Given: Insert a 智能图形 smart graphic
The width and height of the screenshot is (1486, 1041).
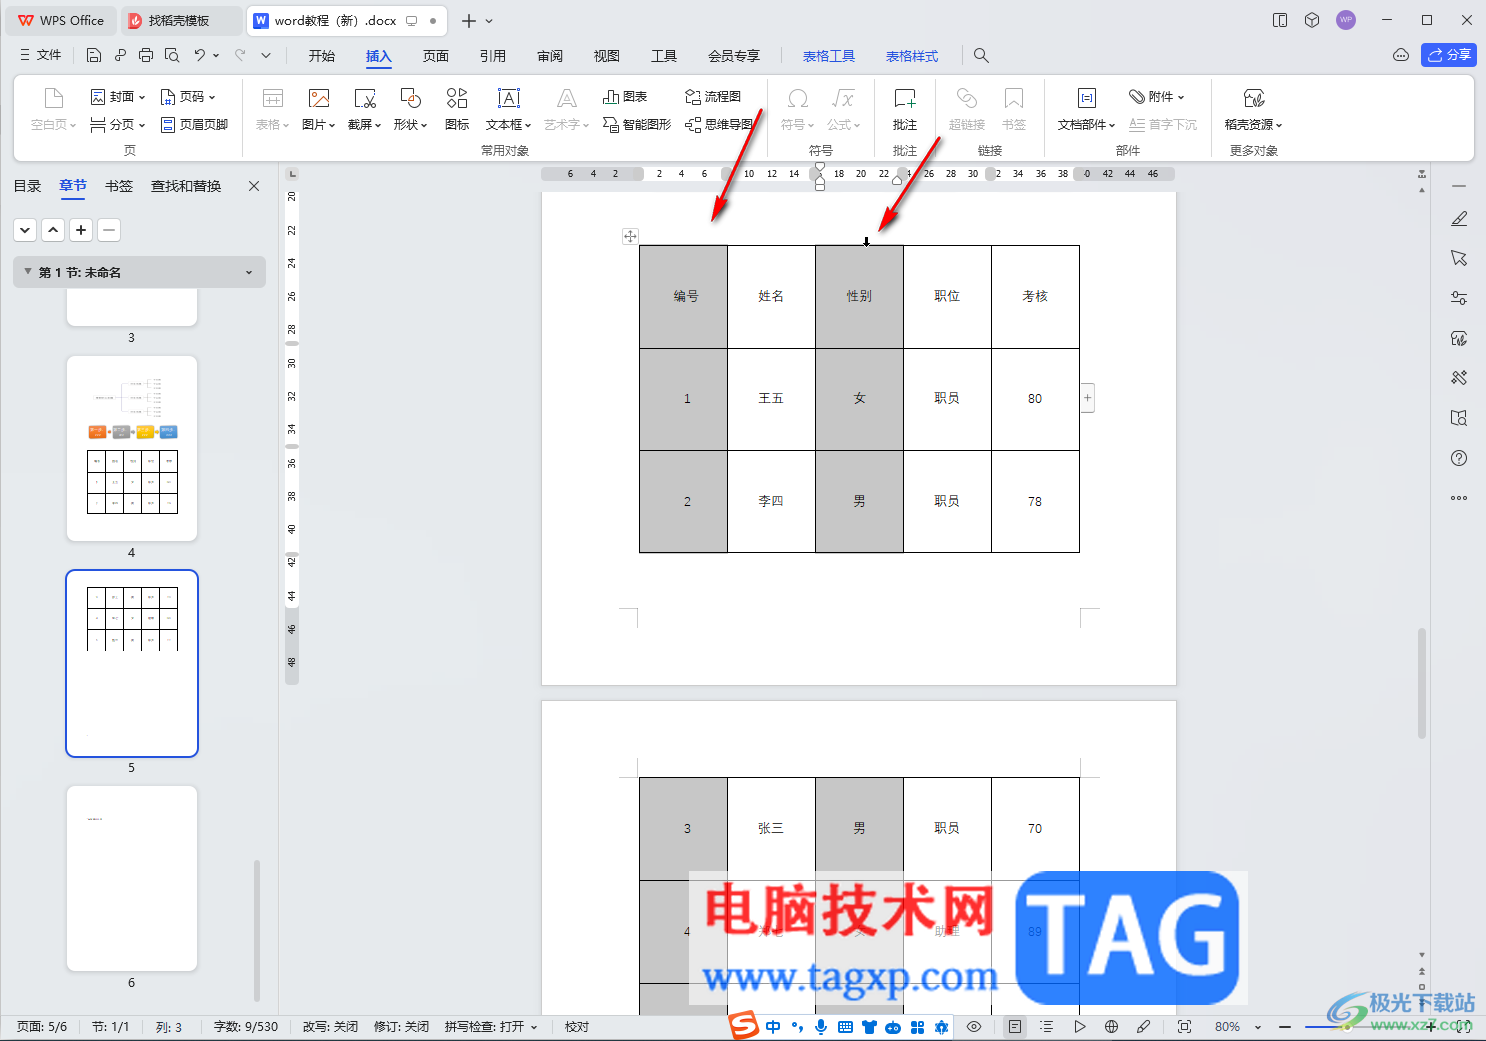Looking at the screenshot, I should 637,124.
